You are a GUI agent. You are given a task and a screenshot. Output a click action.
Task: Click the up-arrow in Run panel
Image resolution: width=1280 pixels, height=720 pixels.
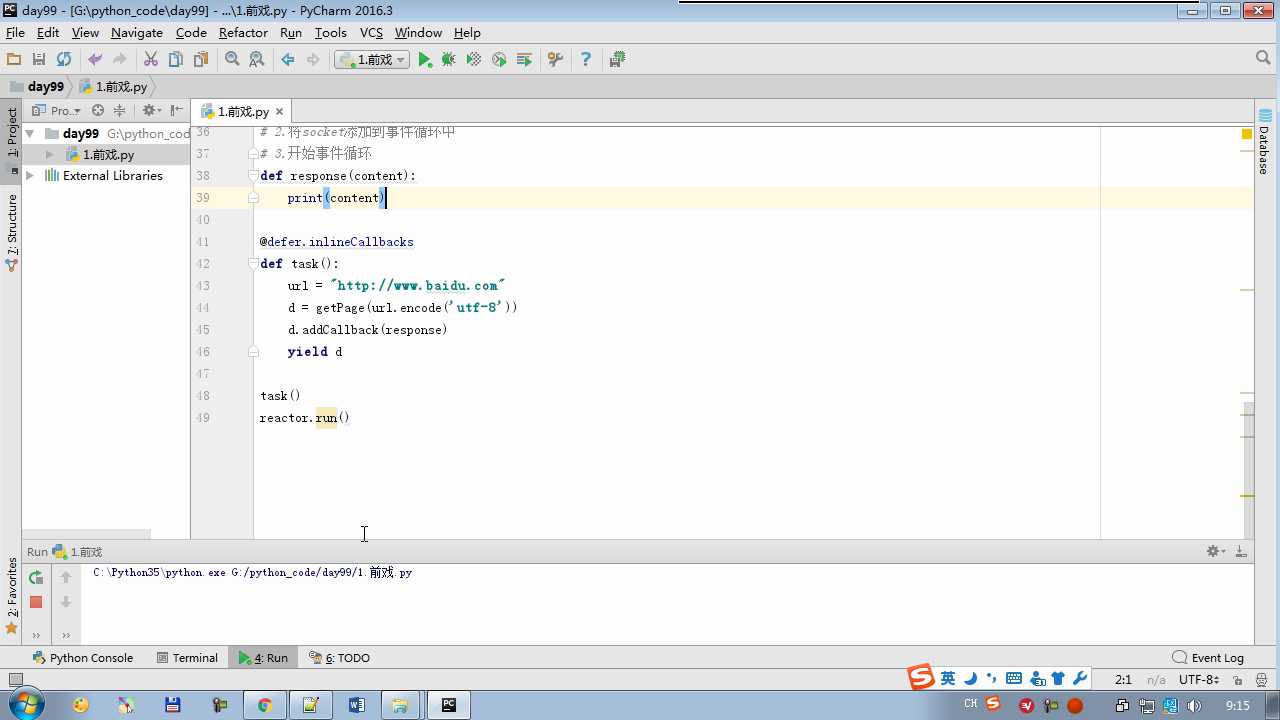[66, 577]
